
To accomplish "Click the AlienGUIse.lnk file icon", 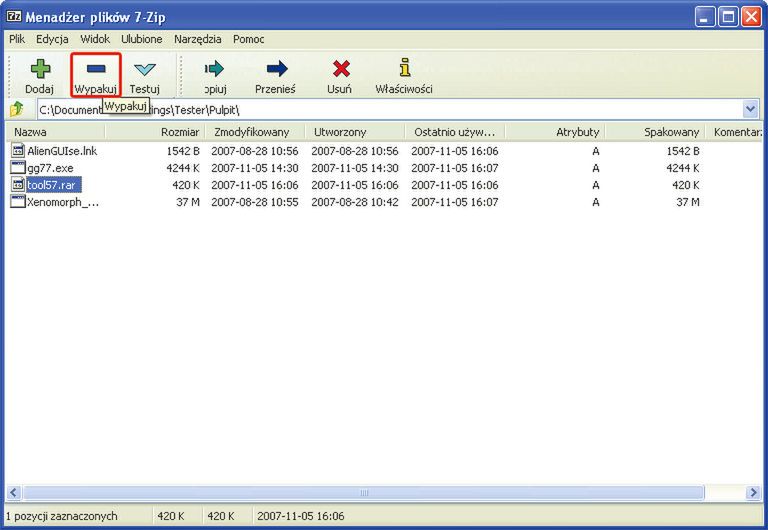I will click(x=18, y=150).
